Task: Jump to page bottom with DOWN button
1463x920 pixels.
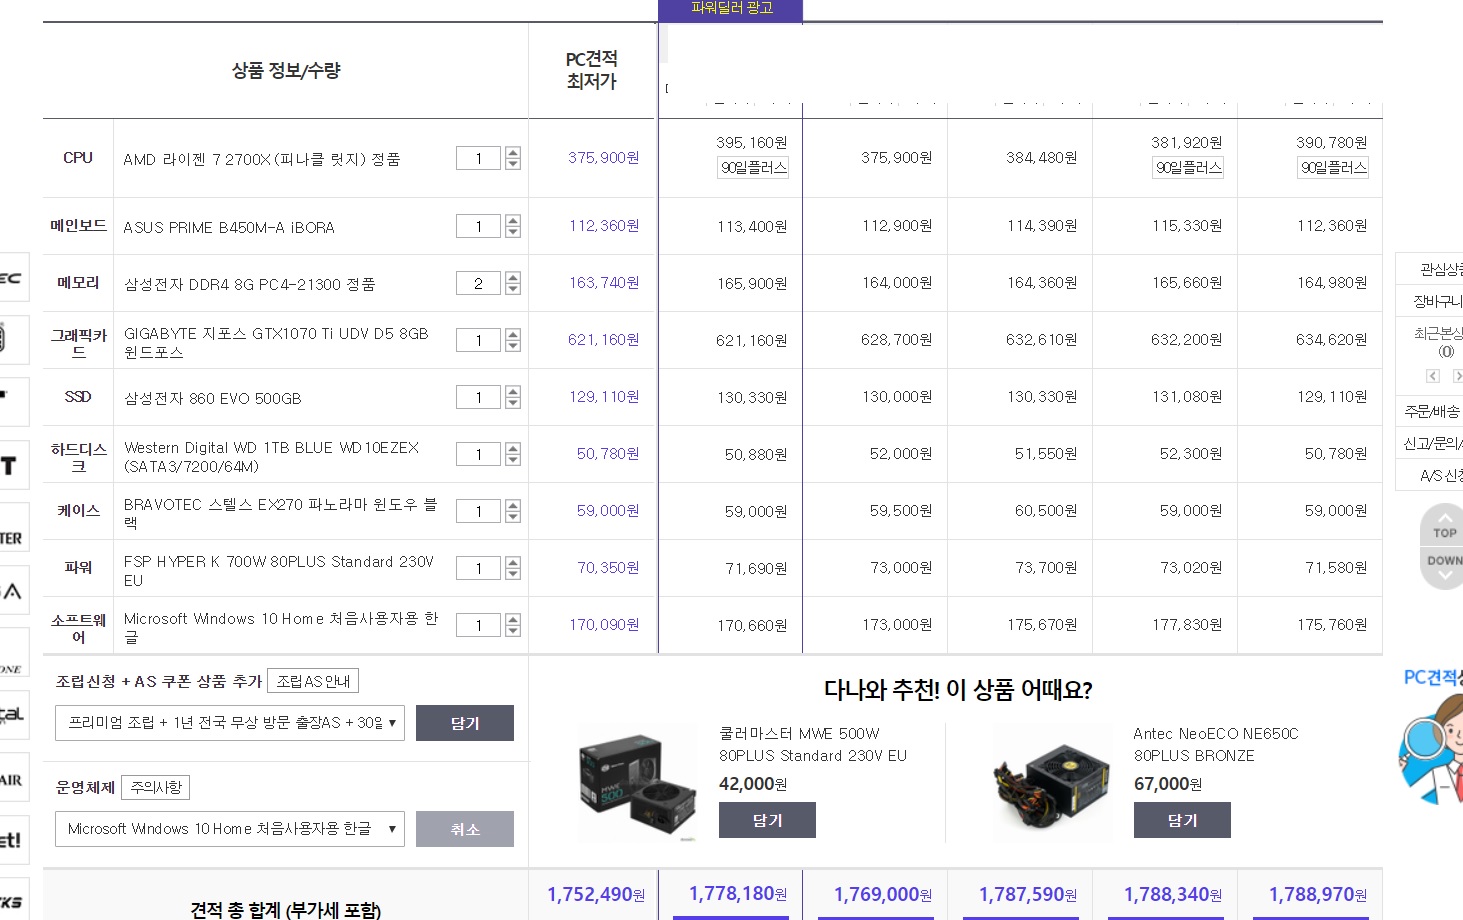Action: pyautogui.click(x=1444, y=567)
